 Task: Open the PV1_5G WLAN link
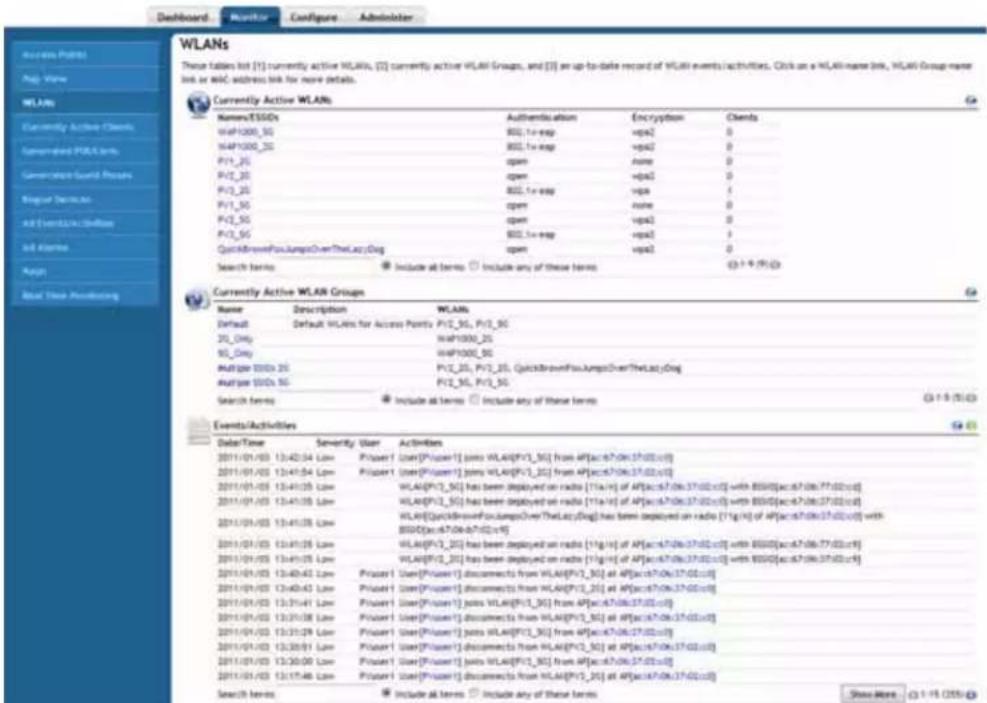click(x=234, y=205)
